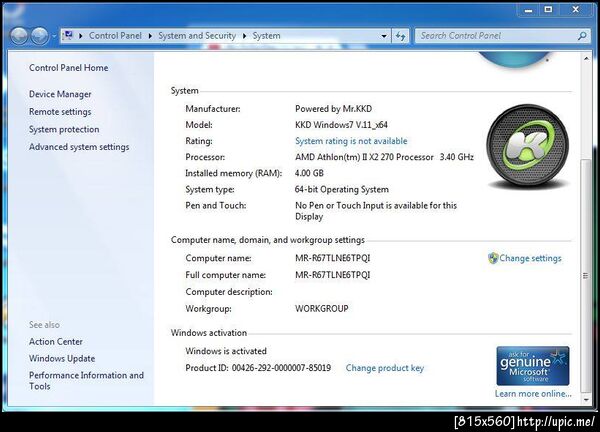This screenshot has height=432, width=600.
Task: Click the Back navigation arrow button
Action: (19, 36)
